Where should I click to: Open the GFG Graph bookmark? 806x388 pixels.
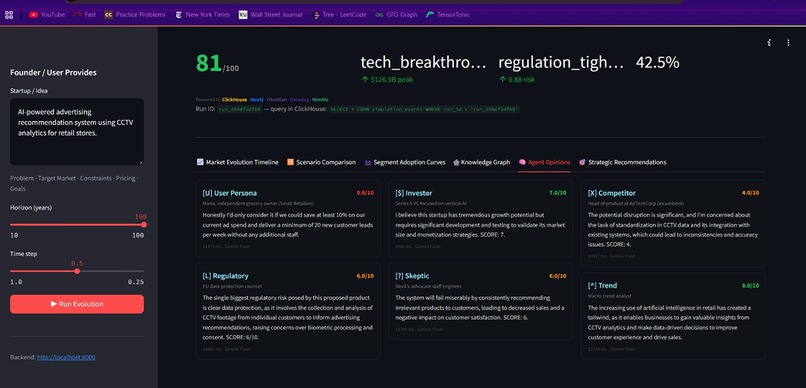point(396,15)
